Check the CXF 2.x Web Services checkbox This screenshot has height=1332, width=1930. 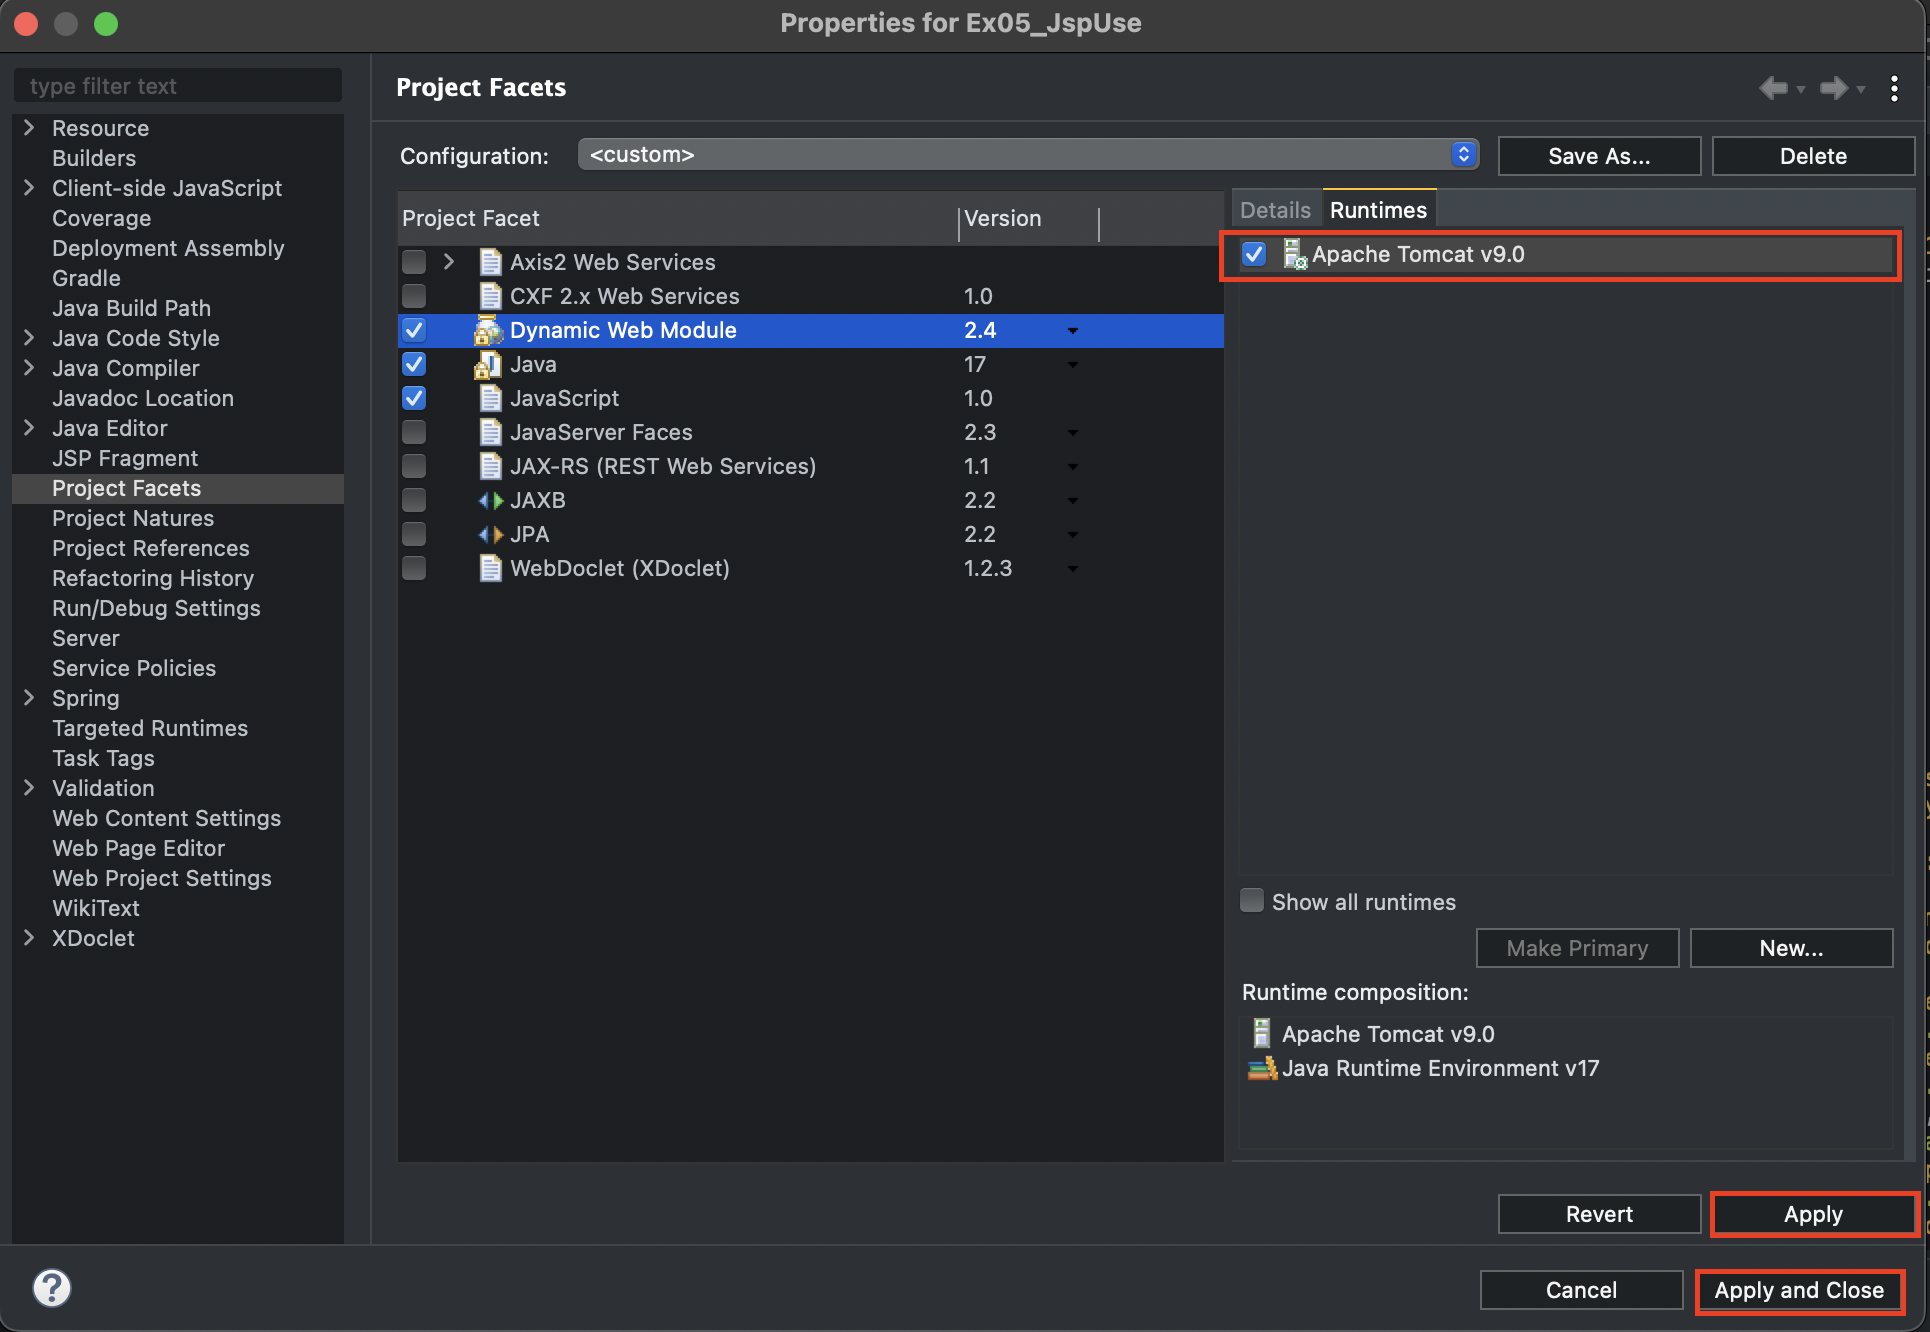[414, 296]
